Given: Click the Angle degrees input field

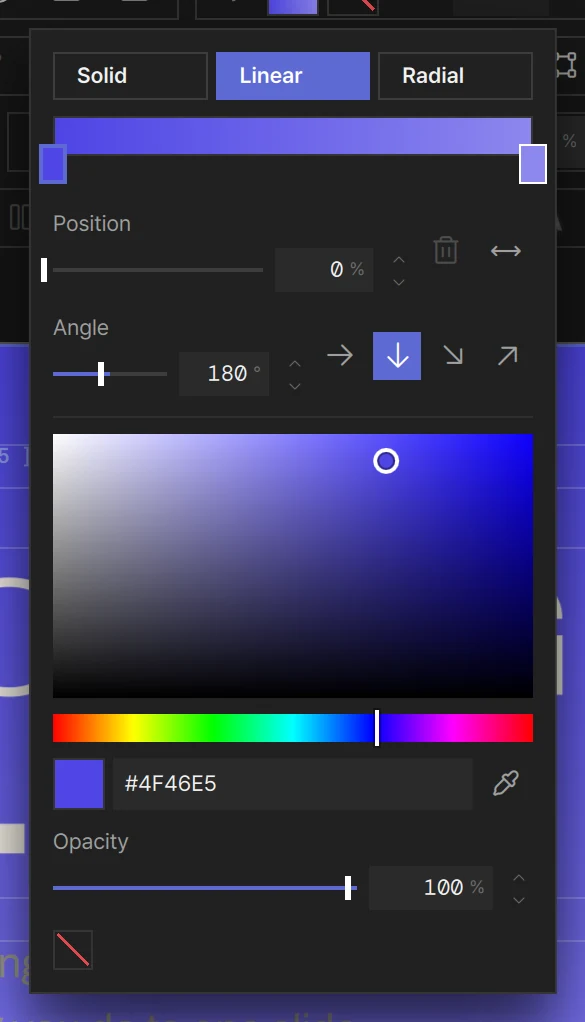Looking at the screenshot, I should tap(224, 373).
